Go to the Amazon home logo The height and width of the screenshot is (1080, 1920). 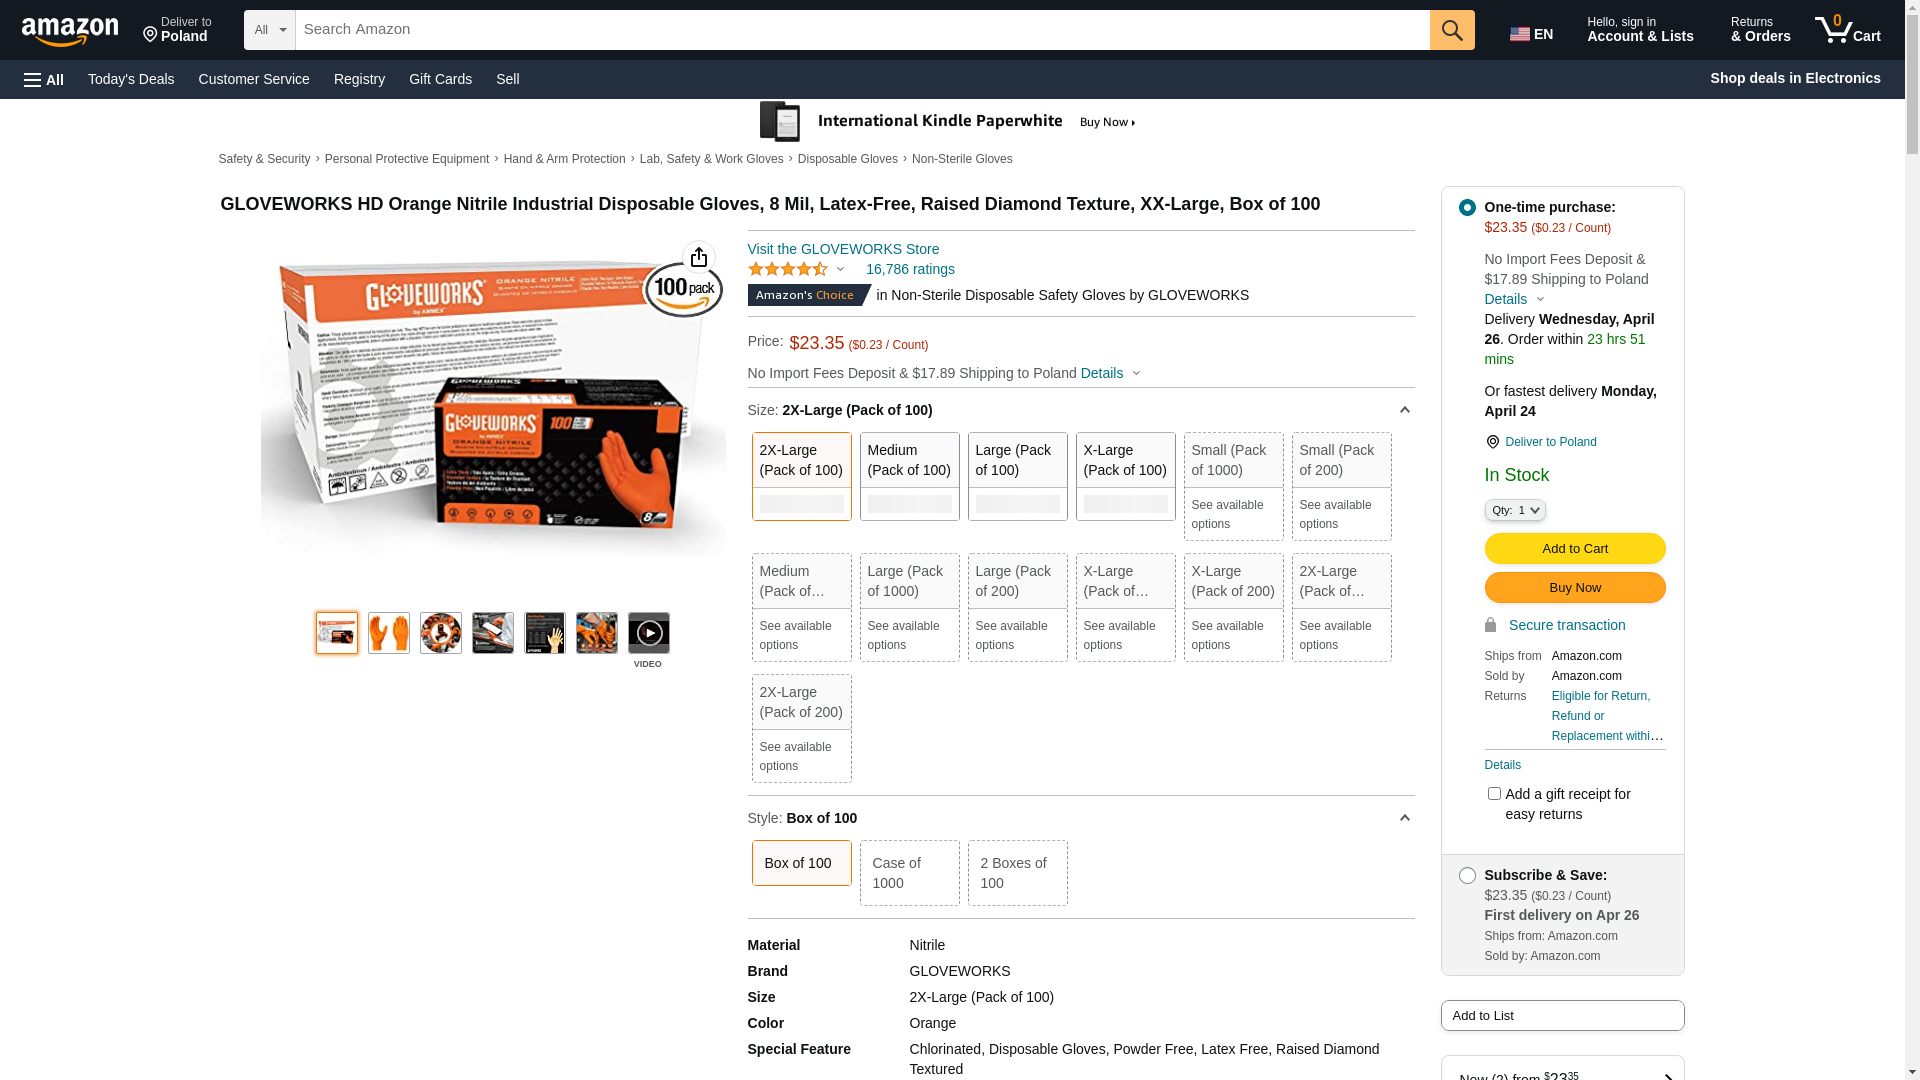point(70,31)
